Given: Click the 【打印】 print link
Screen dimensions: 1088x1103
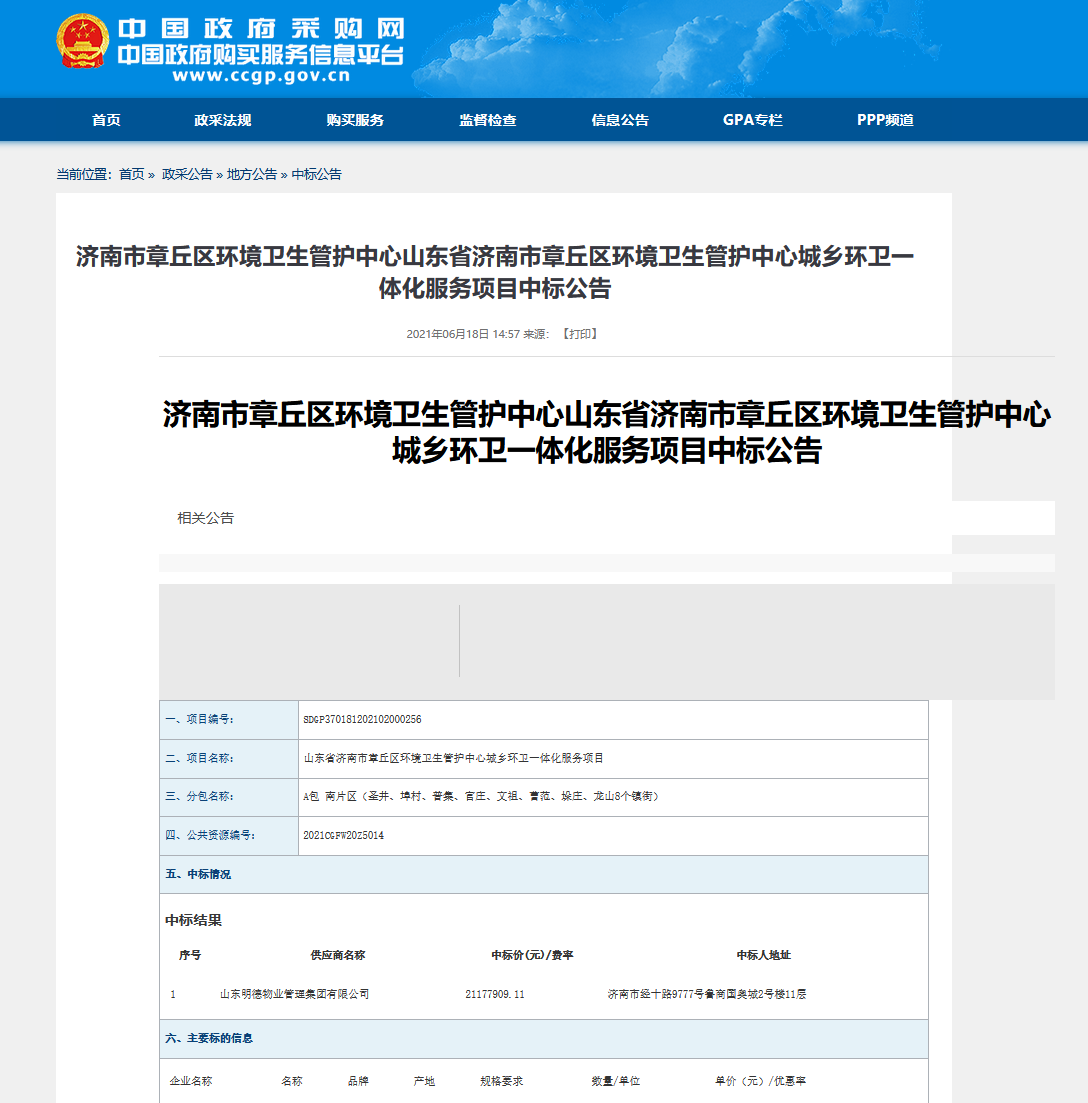Looking at the screenshot, I should coord(580,334).
